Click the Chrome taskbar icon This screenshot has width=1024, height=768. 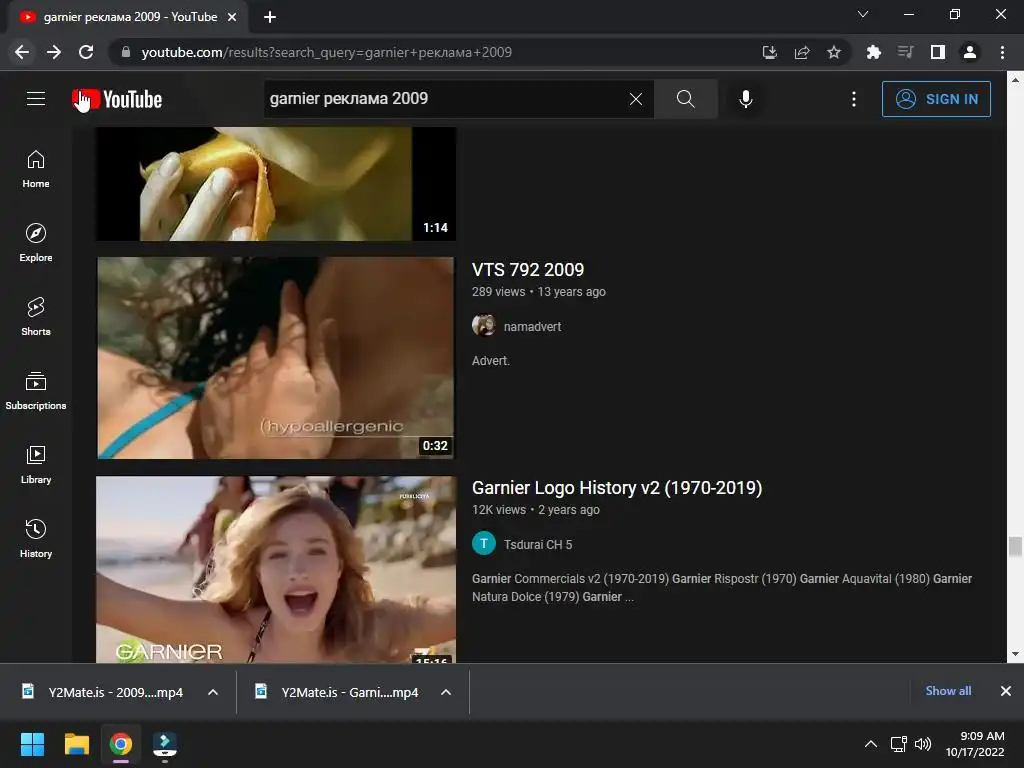click(x=121, y=744)
